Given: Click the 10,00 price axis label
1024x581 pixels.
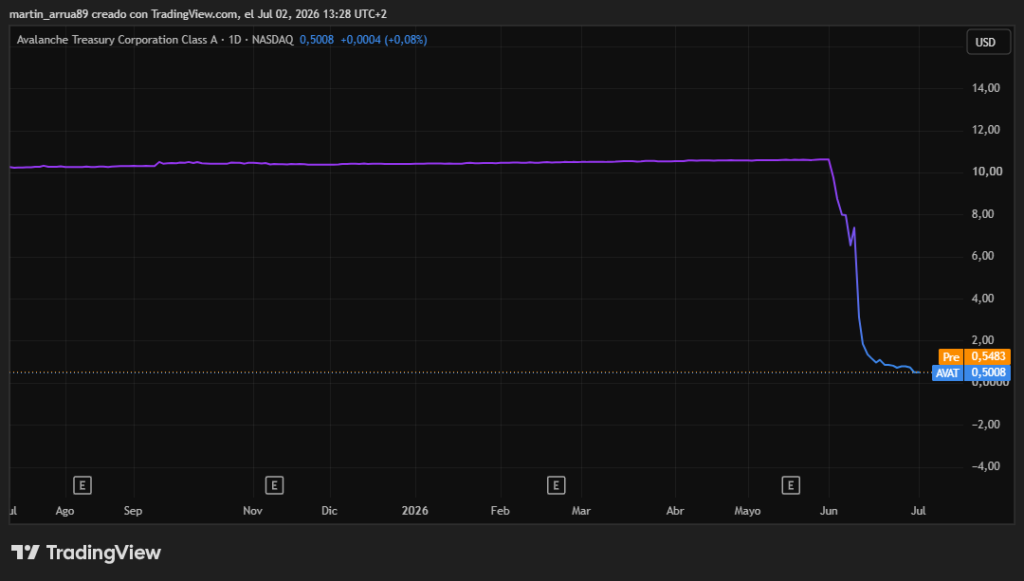Looking at the screenshot, I should tap(986, 172).
